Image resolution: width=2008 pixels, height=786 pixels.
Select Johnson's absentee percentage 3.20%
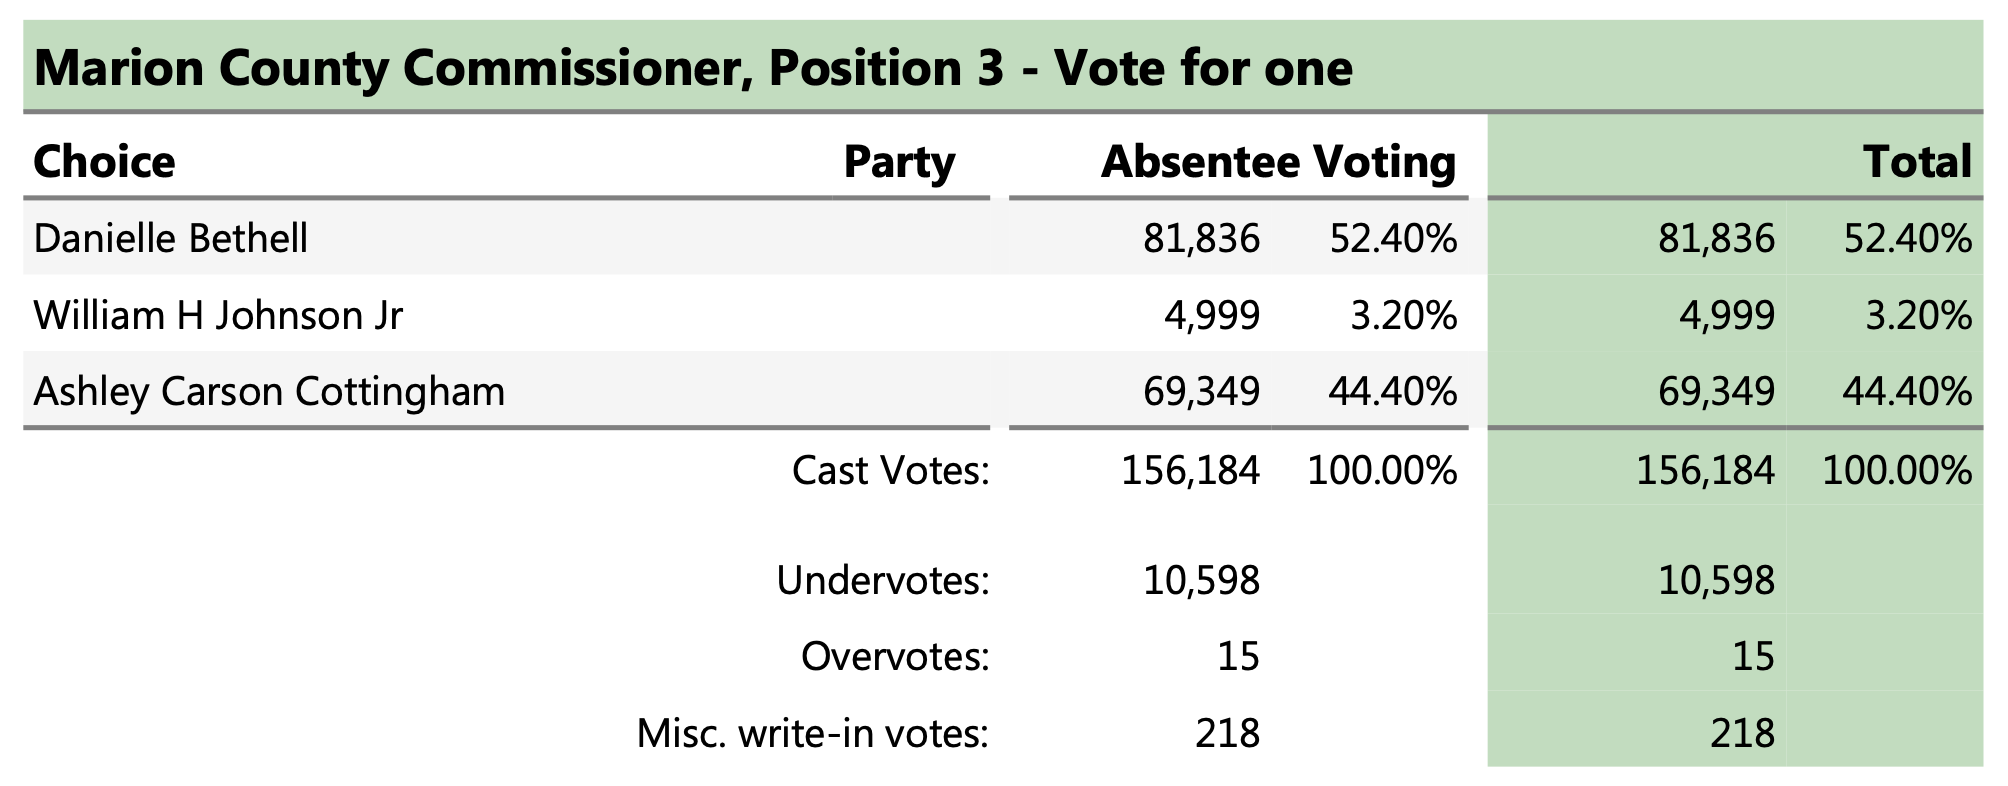tap(1403, 315)
